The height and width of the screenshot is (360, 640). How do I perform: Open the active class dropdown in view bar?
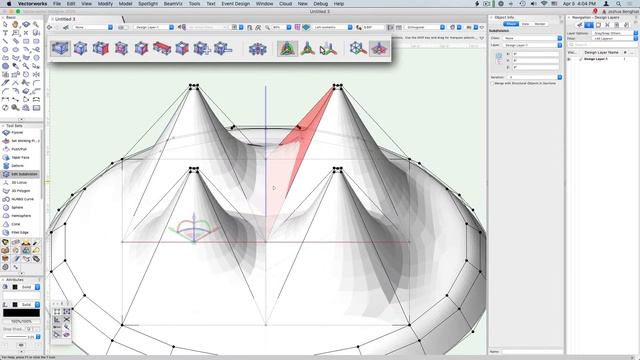tap(93, 27)
